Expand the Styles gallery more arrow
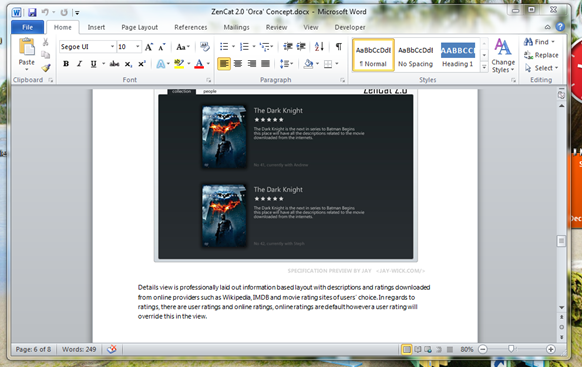The image size is (582, 367). 484,67
